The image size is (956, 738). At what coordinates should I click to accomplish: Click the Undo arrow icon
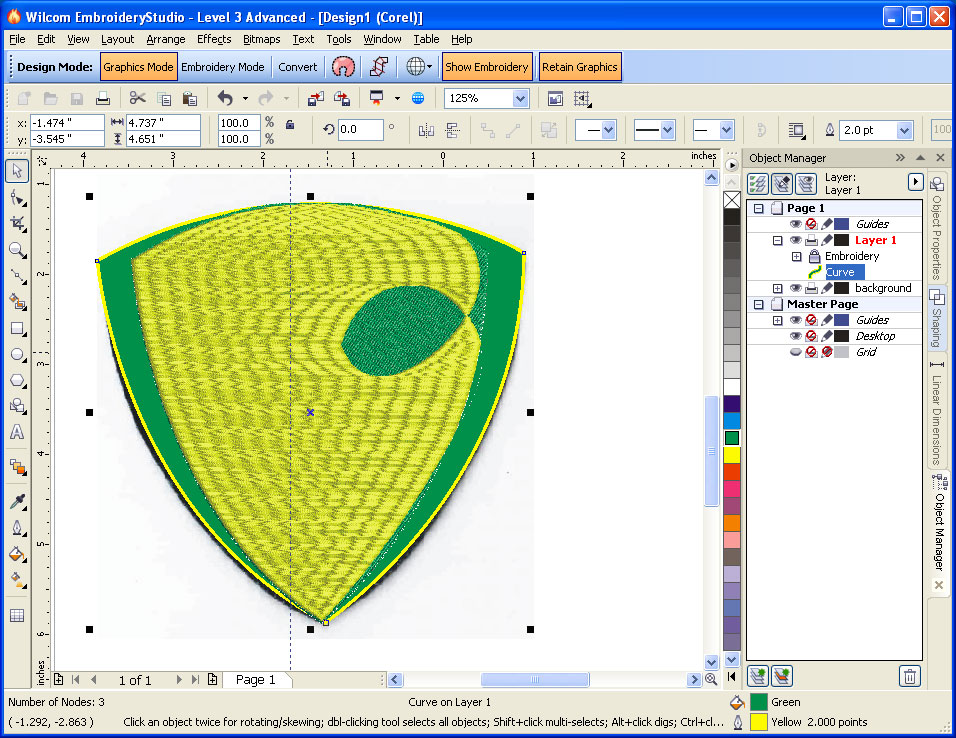[x=225, y=98]
